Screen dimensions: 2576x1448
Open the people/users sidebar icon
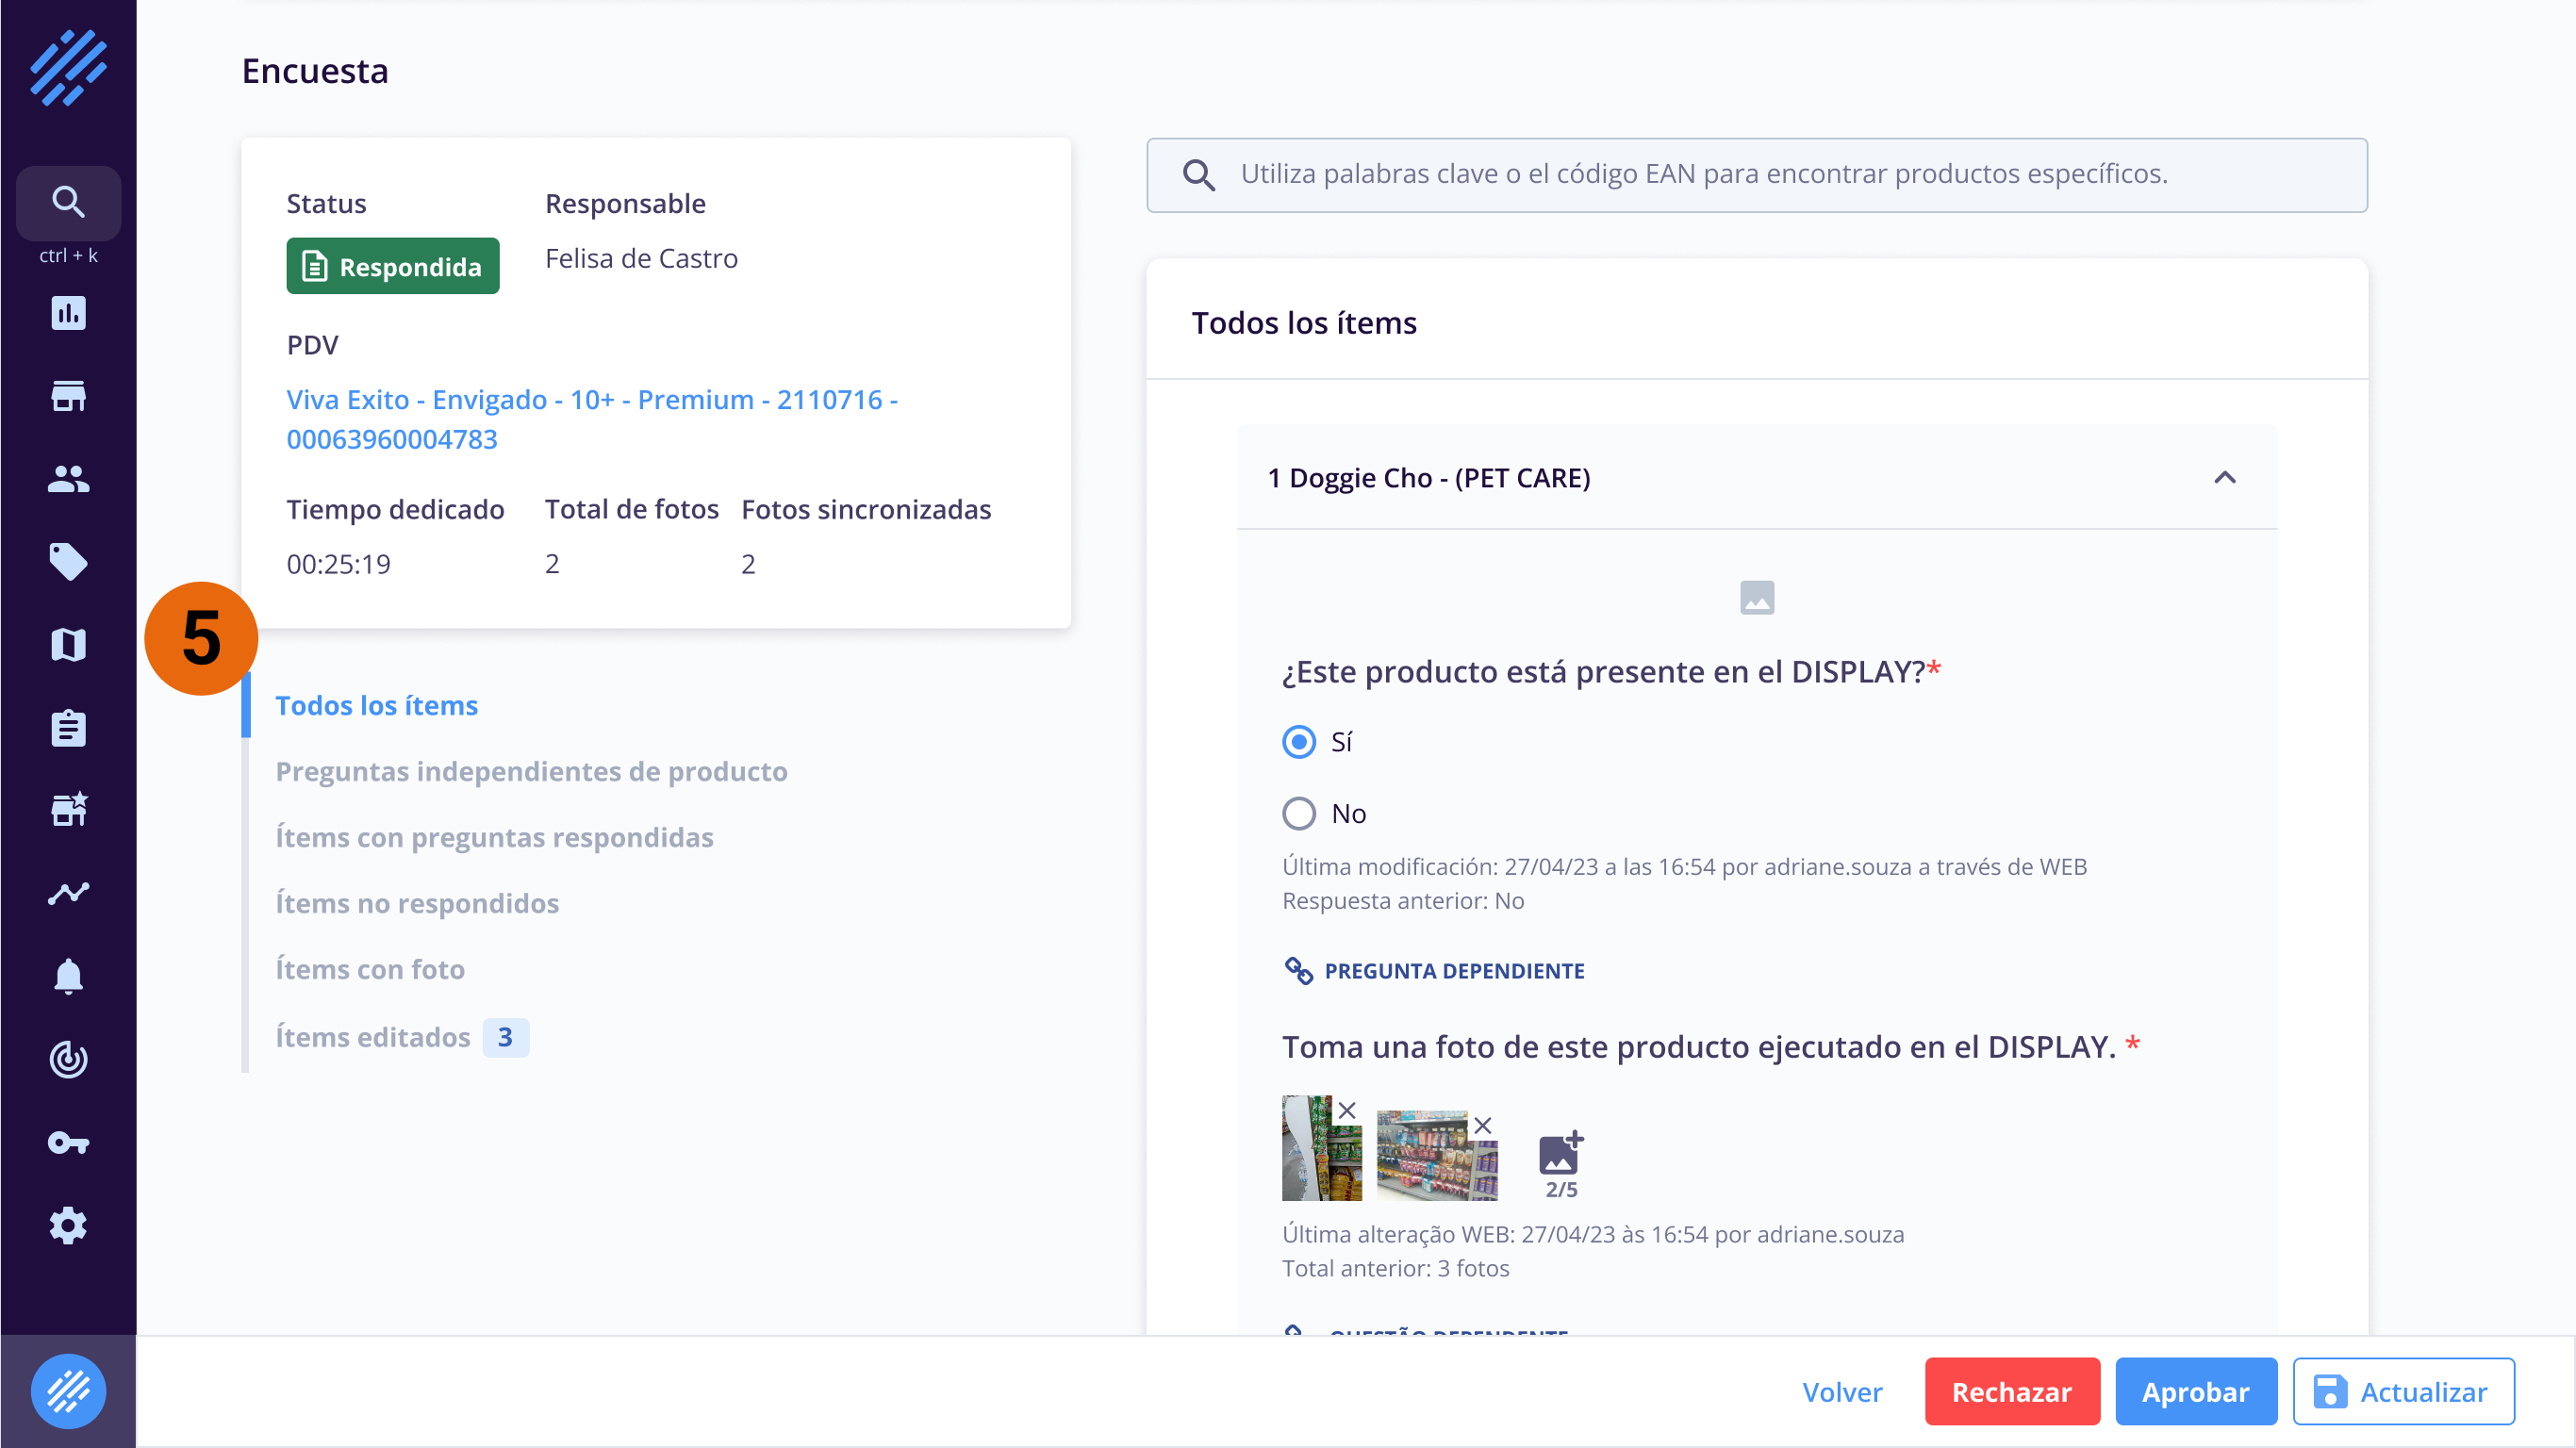tap(68, 479)
